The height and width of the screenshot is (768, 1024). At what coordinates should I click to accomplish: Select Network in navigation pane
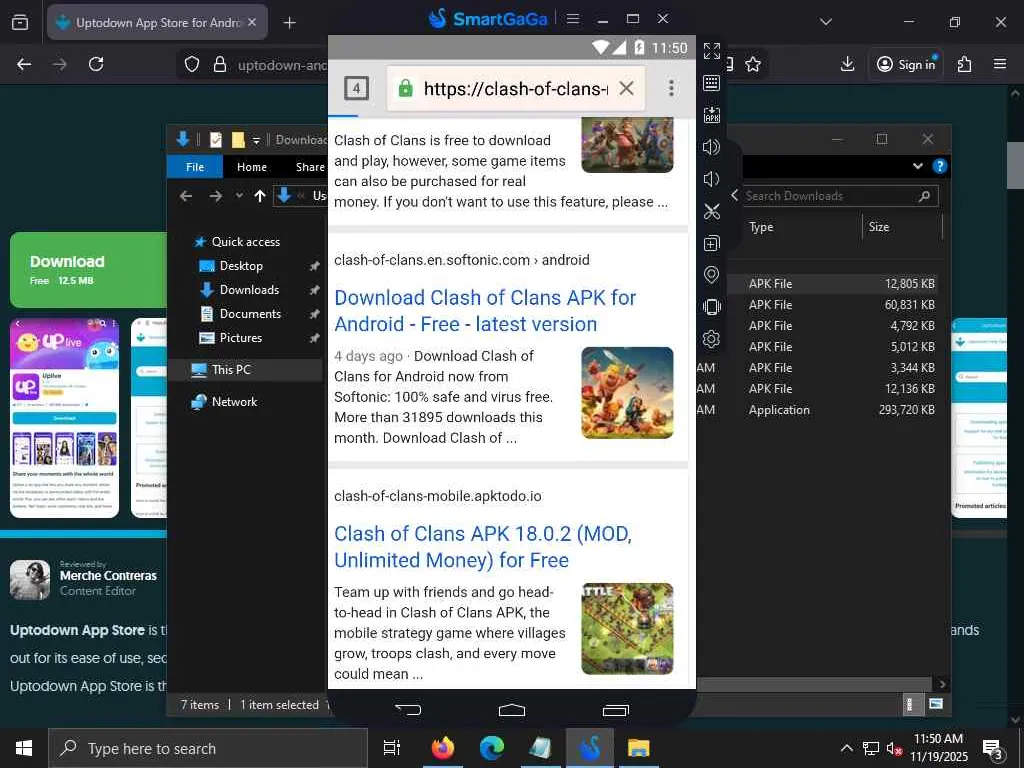[234, 402]
